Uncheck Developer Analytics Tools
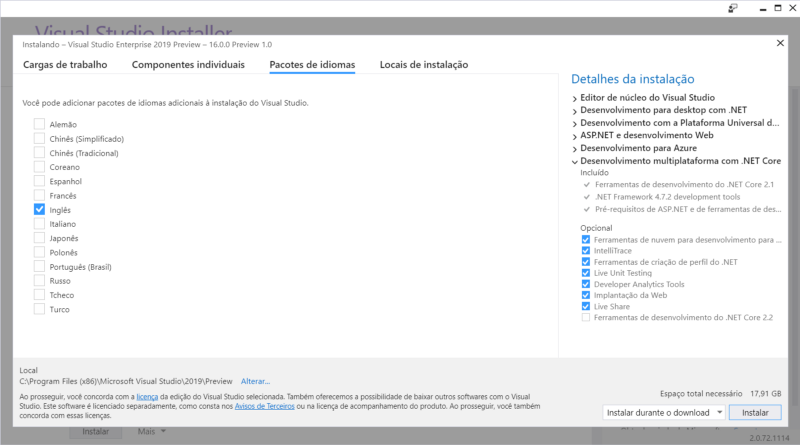Screen dimensions: 800x445 pyautogui.click(x=586, y=284)
